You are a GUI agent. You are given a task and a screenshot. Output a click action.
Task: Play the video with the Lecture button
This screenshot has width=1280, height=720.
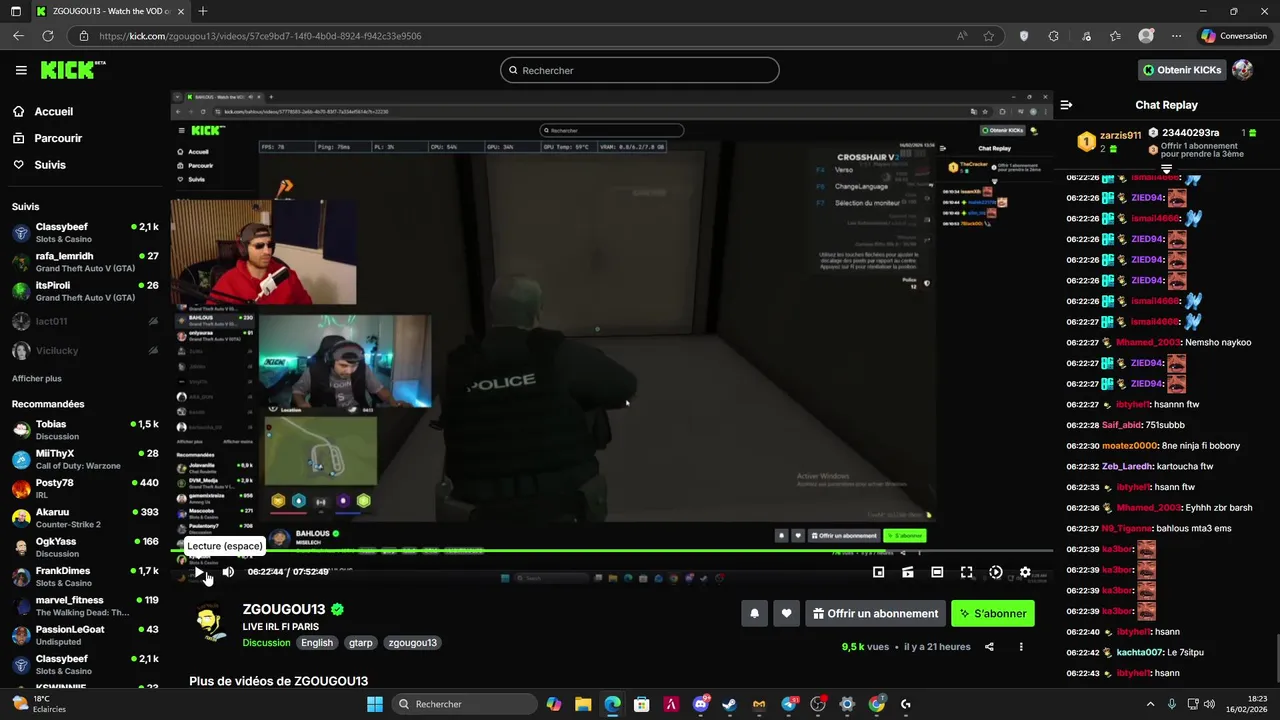point(201,572)
